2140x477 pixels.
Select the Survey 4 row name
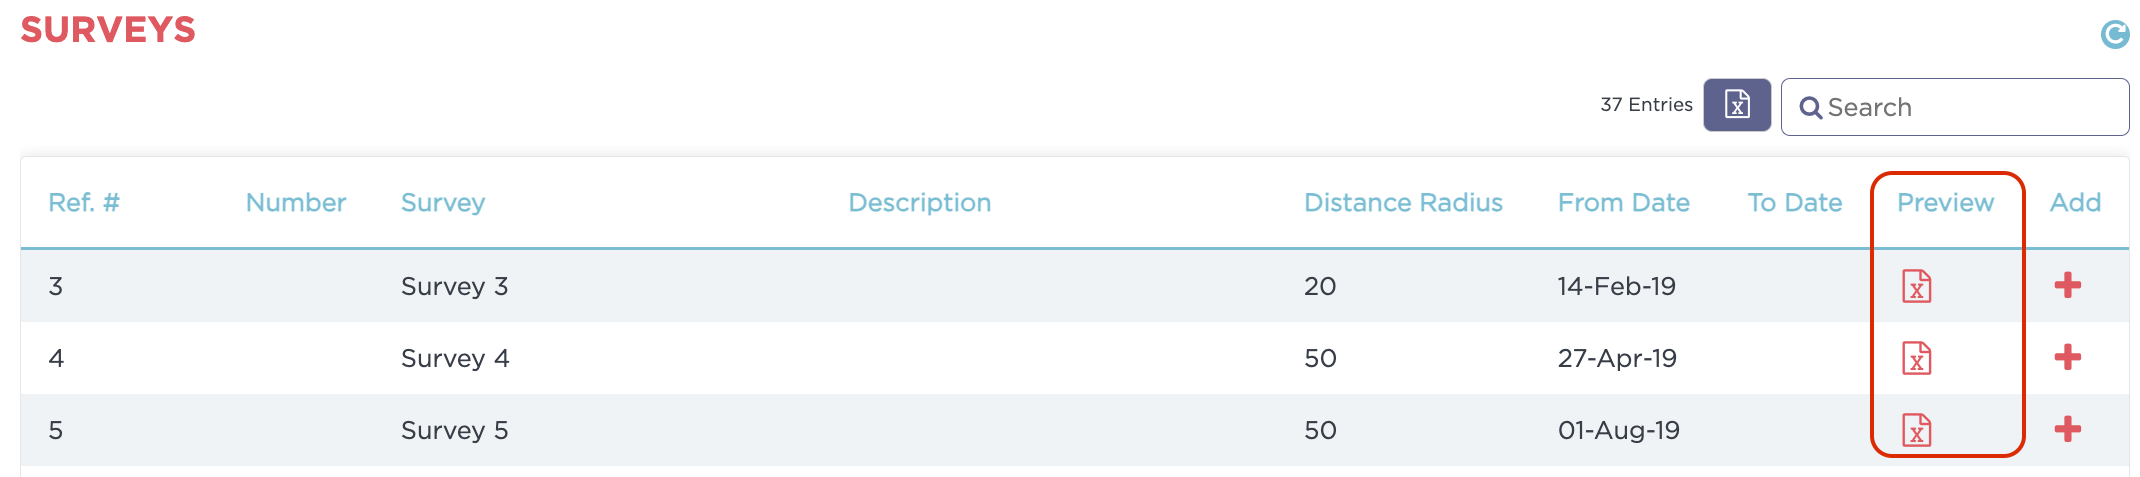pos(455,359)
